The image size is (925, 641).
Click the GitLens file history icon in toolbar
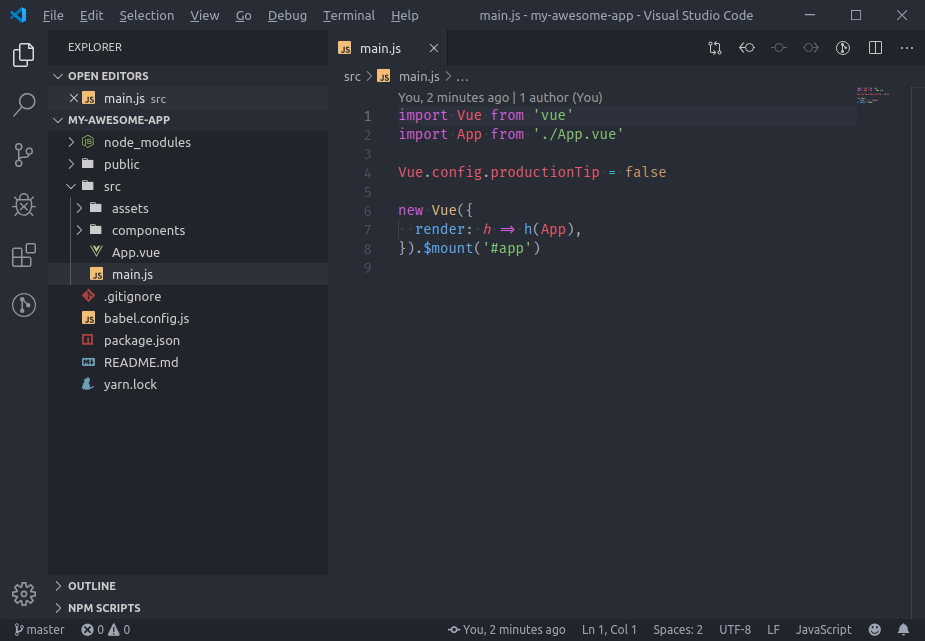tap(843, 48)
